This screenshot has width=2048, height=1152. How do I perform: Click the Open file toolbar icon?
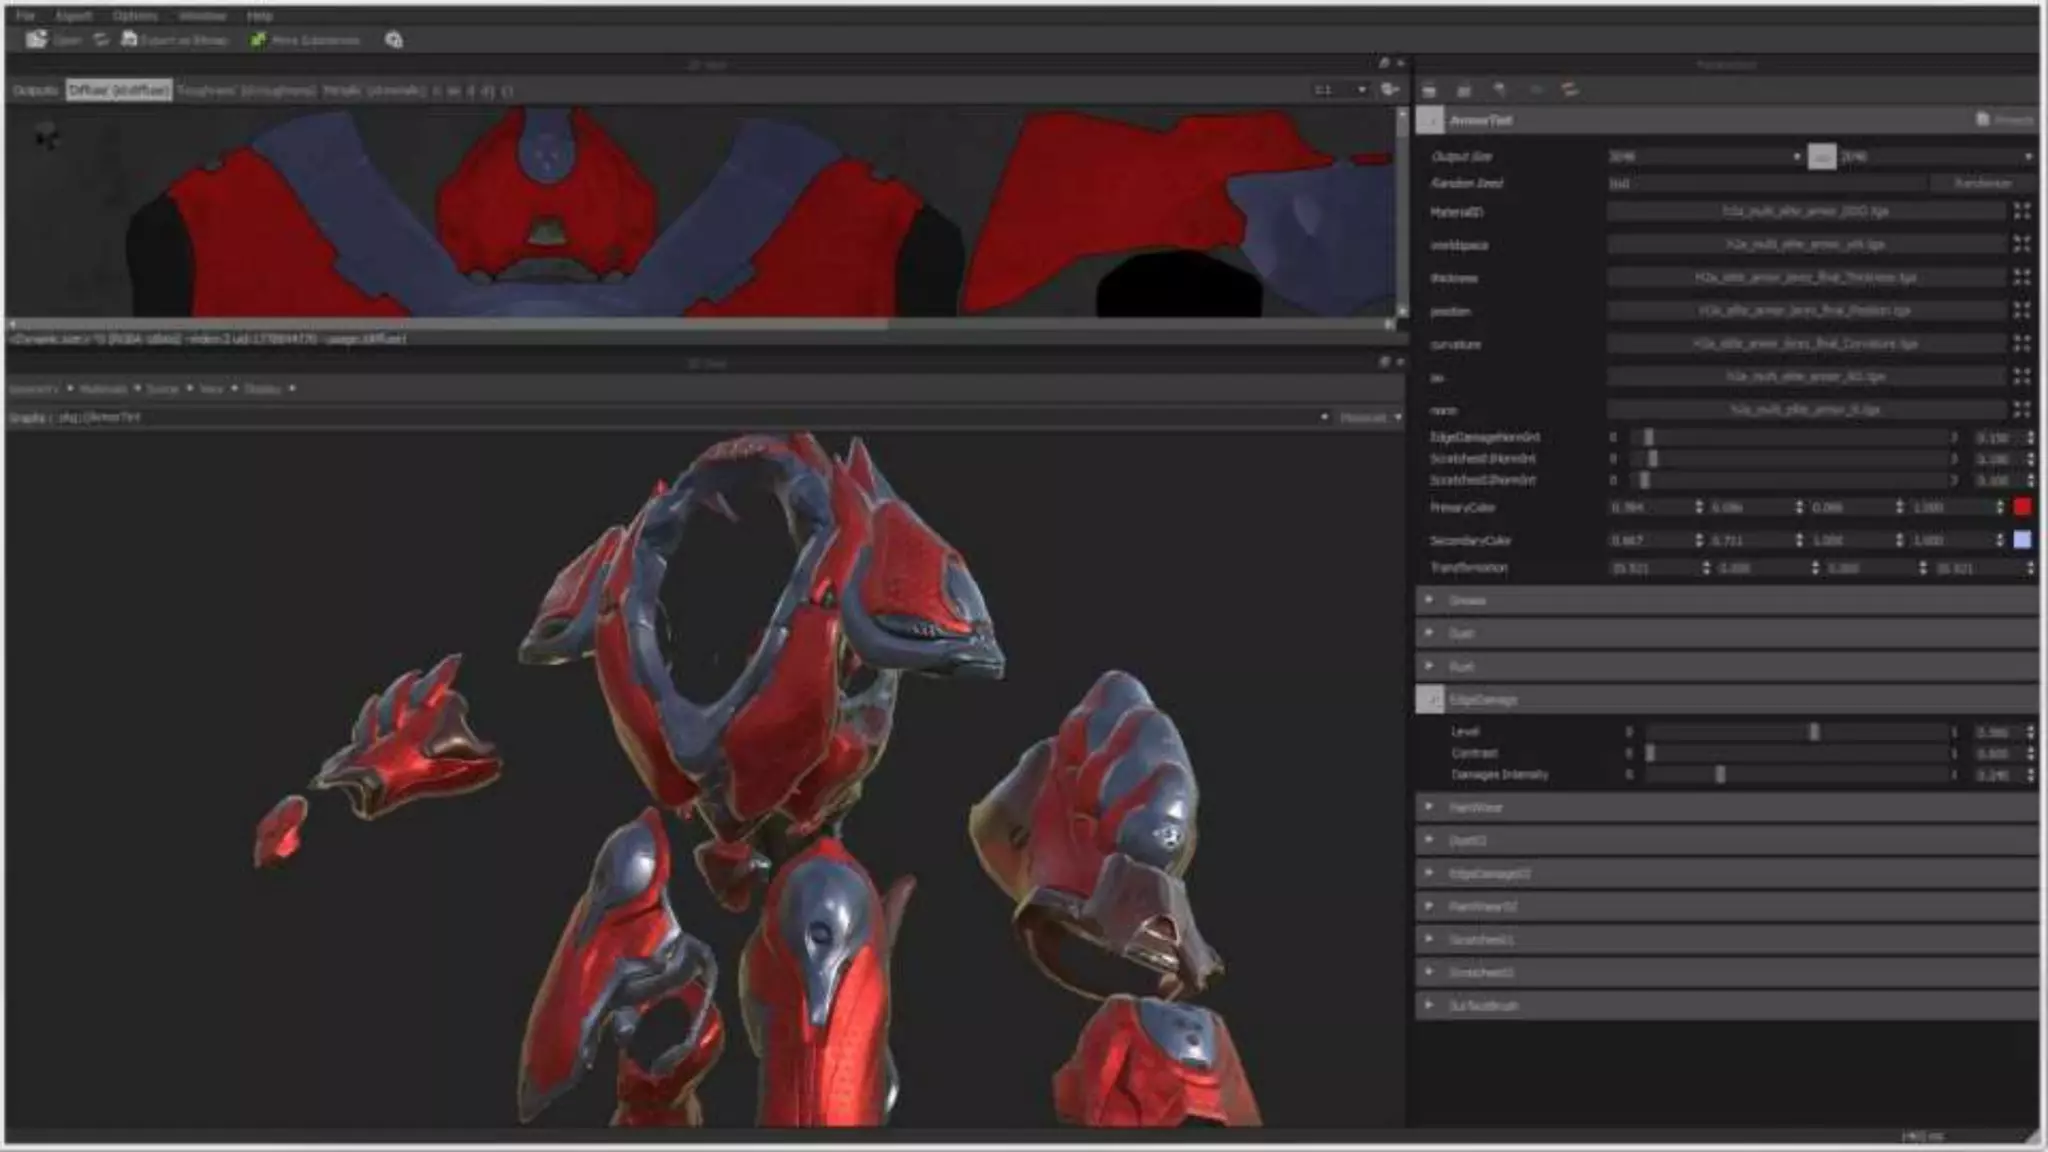pyautogui.click(x=37, y=40)
